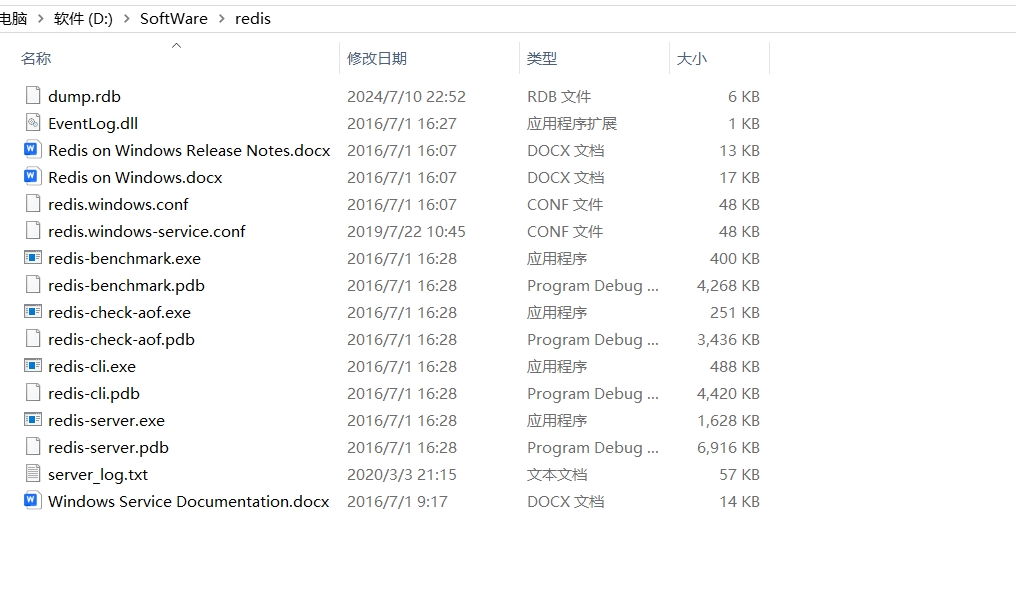The height and width of the screenshot is (615, 1016).
Task: Select Windows Service Documentation.docx file name
Action: [189, 502]
